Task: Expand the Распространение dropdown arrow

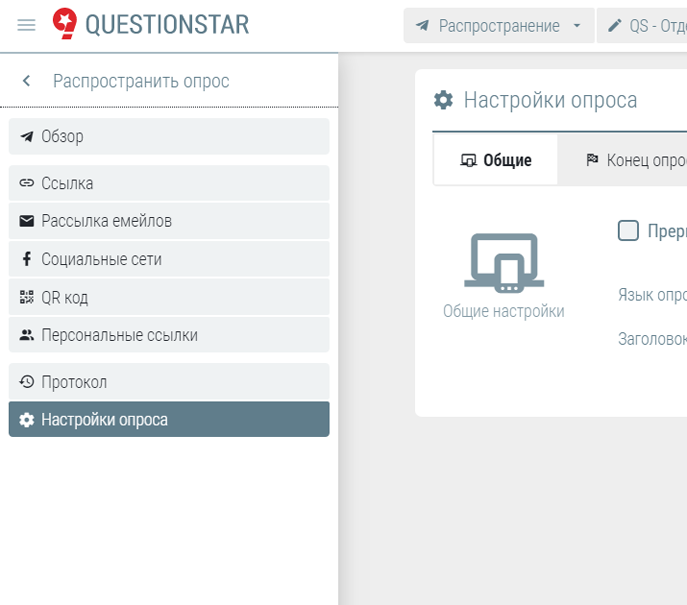Action: tap(577, 26)
